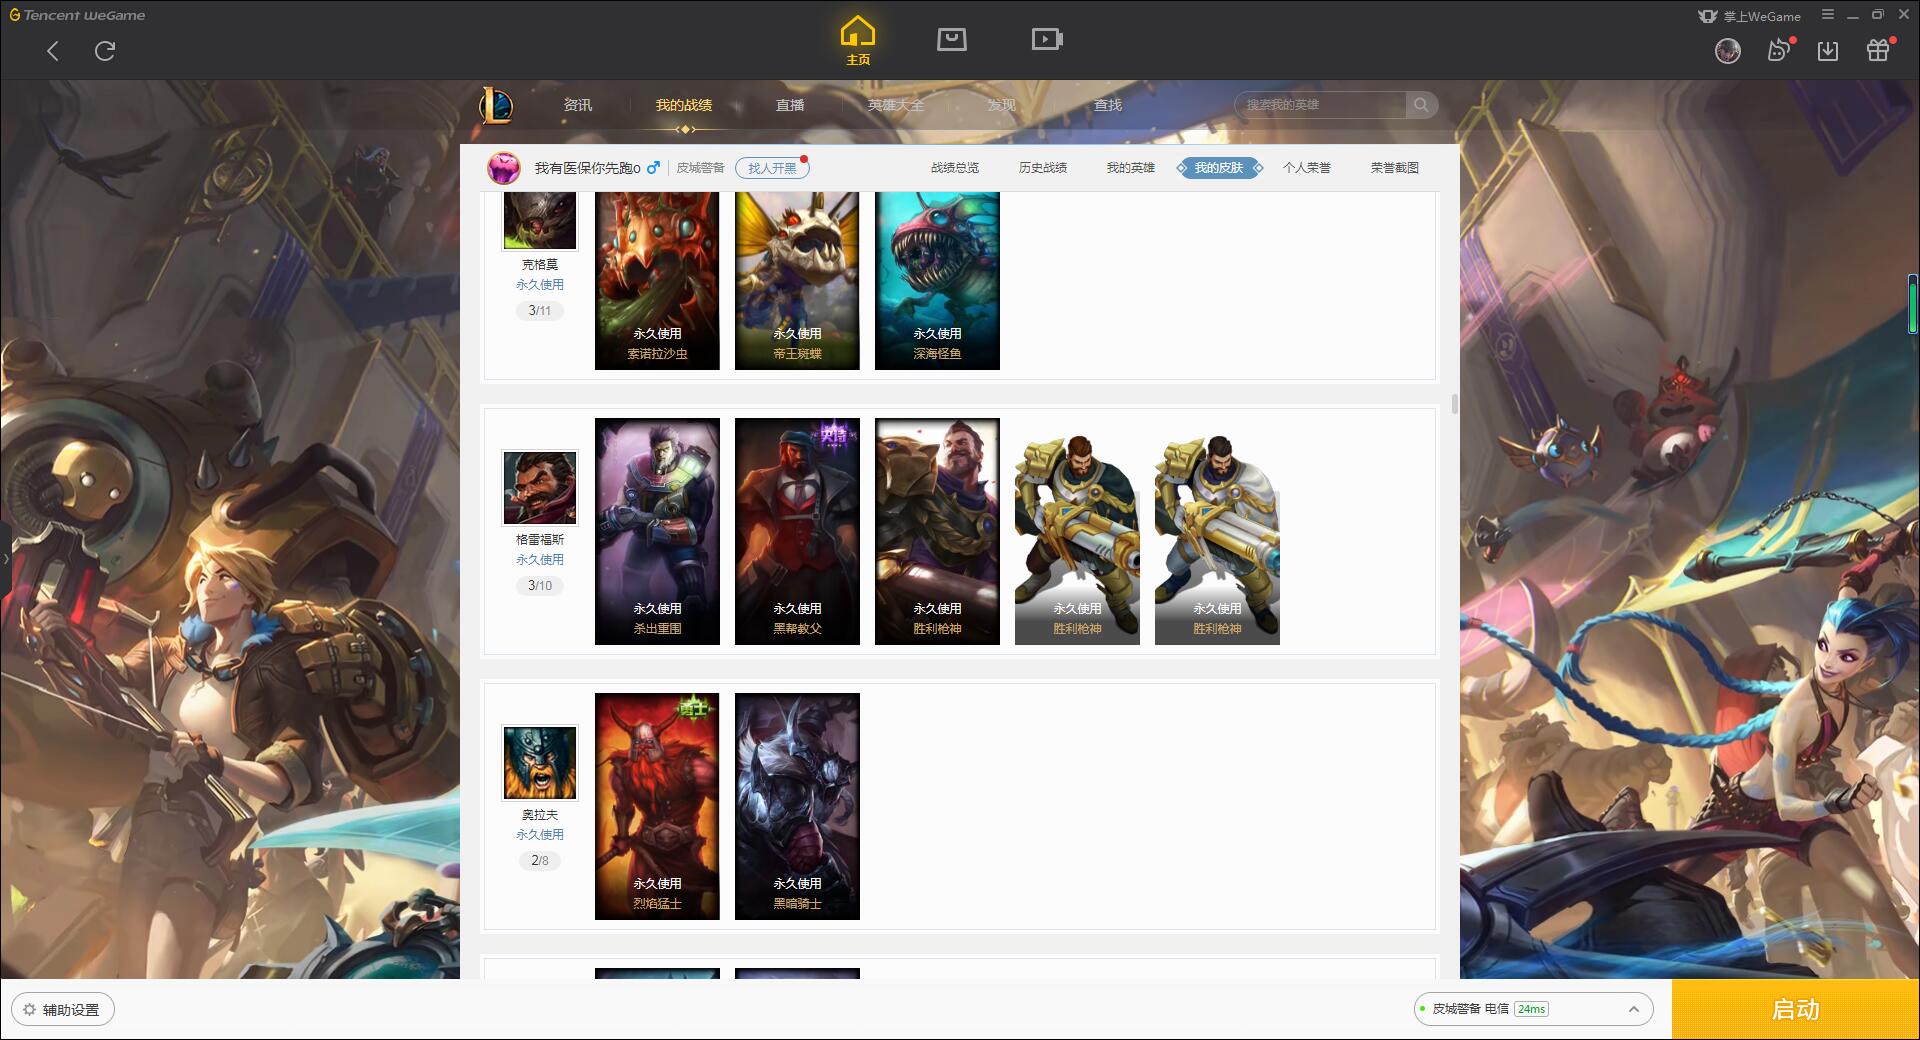This screenshot has height=1040, width=1920.
Task: Click the skin list vertical scrollbar handle
Action: point(1454,404)
